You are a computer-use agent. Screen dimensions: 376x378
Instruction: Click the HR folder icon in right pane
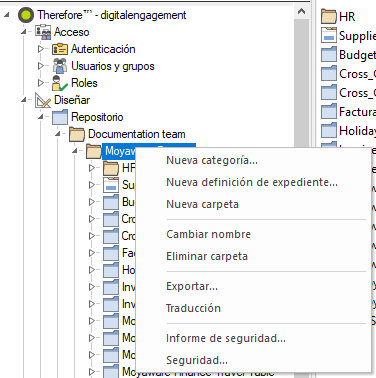tap(329, 16)
